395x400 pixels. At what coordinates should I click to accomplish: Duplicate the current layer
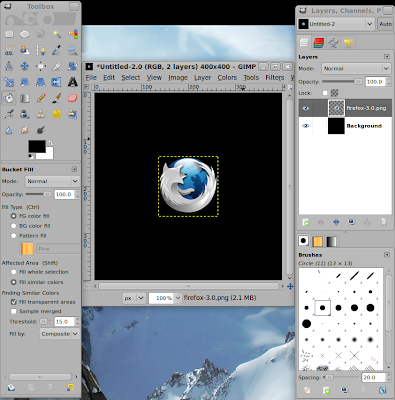(x=351, y=222)
